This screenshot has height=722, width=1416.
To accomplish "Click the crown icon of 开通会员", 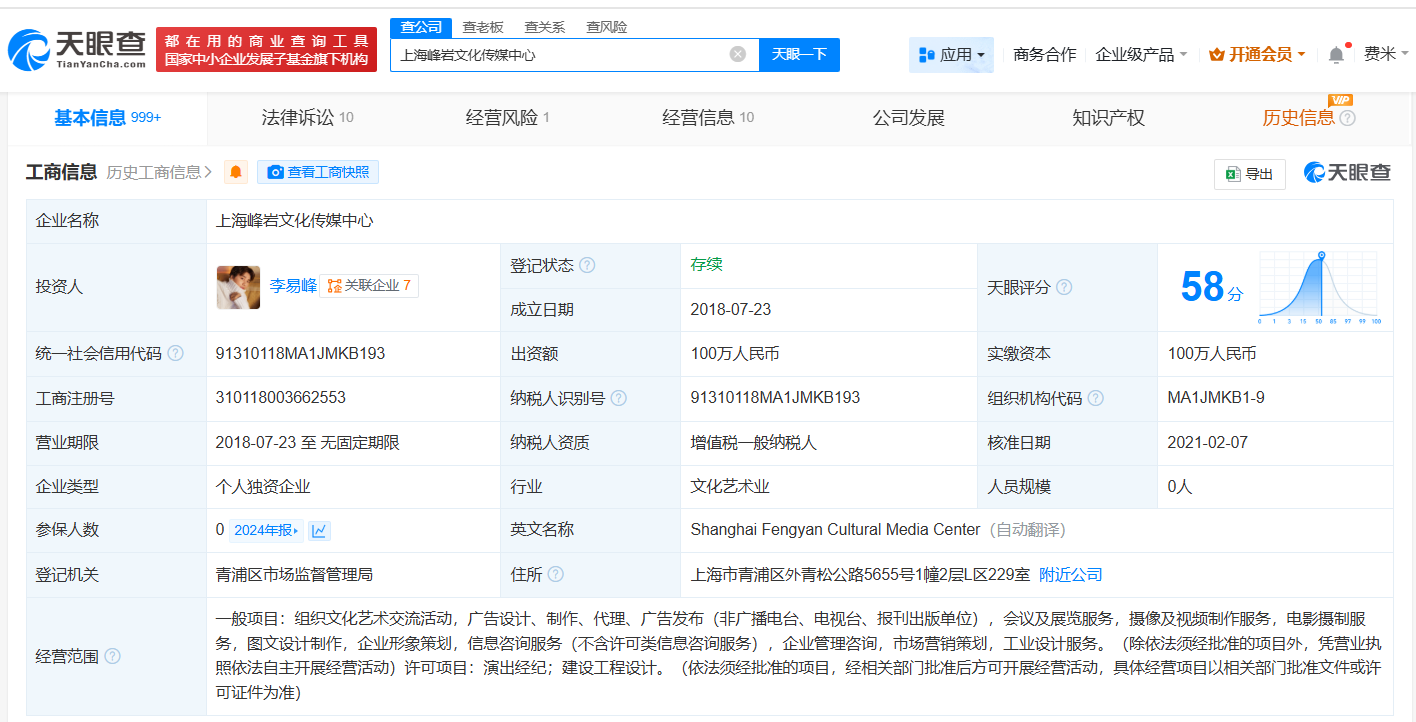I will 1216,54.
